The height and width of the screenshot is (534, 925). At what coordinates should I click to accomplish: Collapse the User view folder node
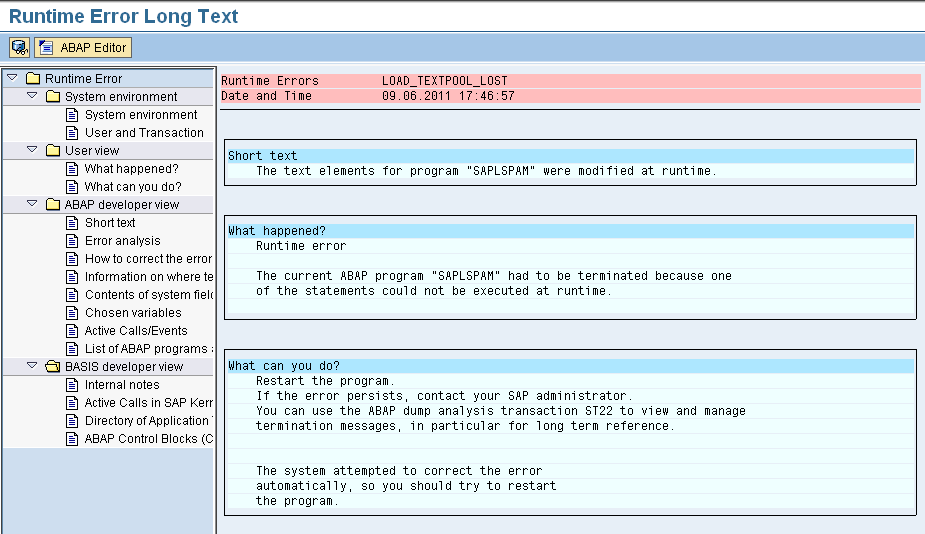pos(31,150)
